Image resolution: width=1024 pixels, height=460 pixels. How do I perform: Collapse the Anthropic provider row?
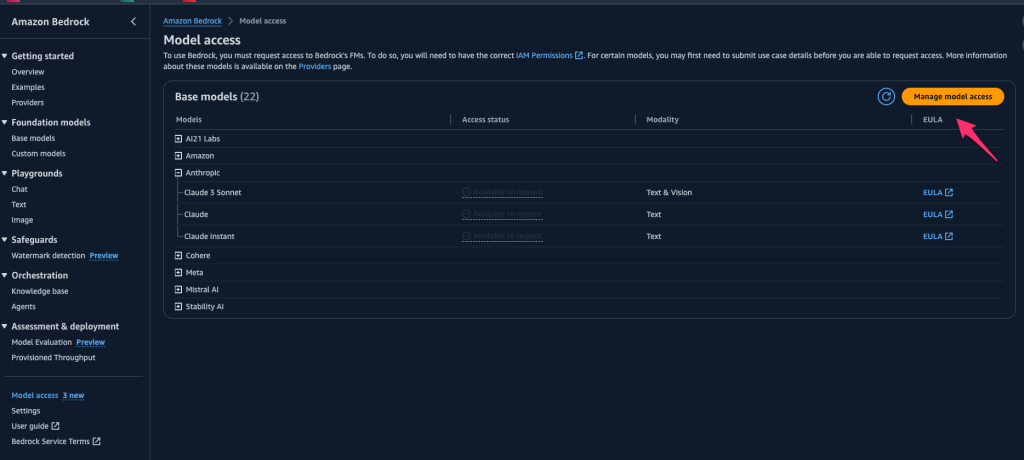[x=178, y=173]
